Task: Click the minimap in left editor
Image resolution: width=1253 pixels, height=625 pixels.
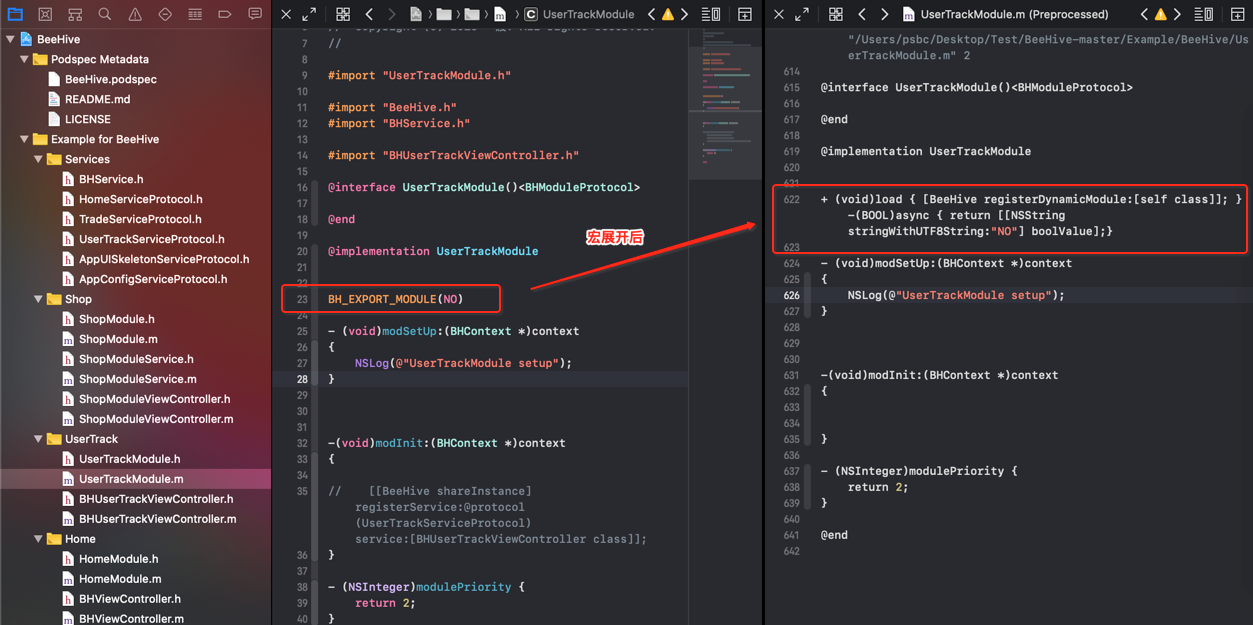Action: (725, 103)
